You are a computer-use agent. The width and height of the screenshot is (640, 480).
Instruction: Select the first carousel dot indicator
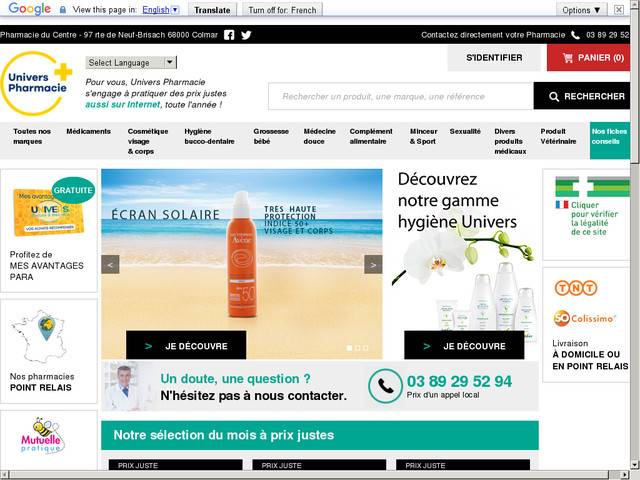click(x=349, y=348)
